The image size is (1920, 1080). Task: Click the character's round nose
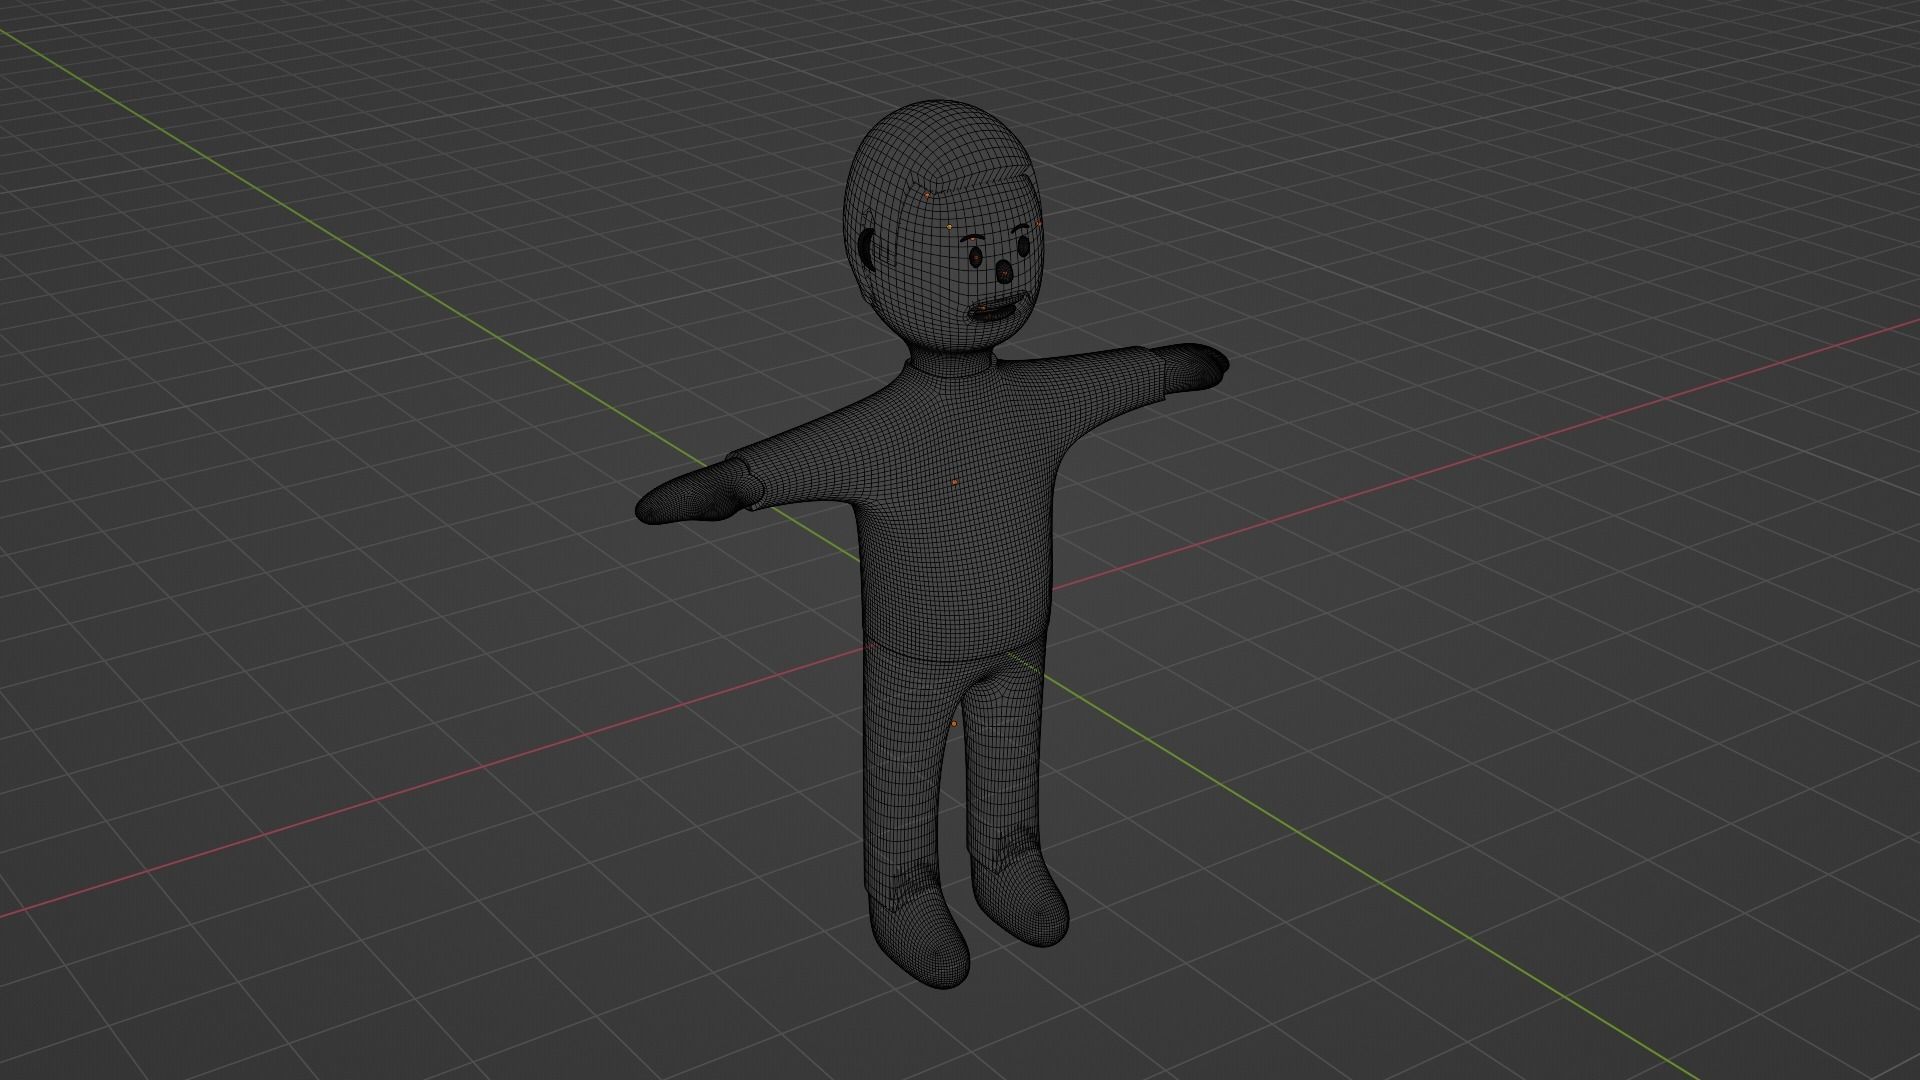(x=1004, y=272)
